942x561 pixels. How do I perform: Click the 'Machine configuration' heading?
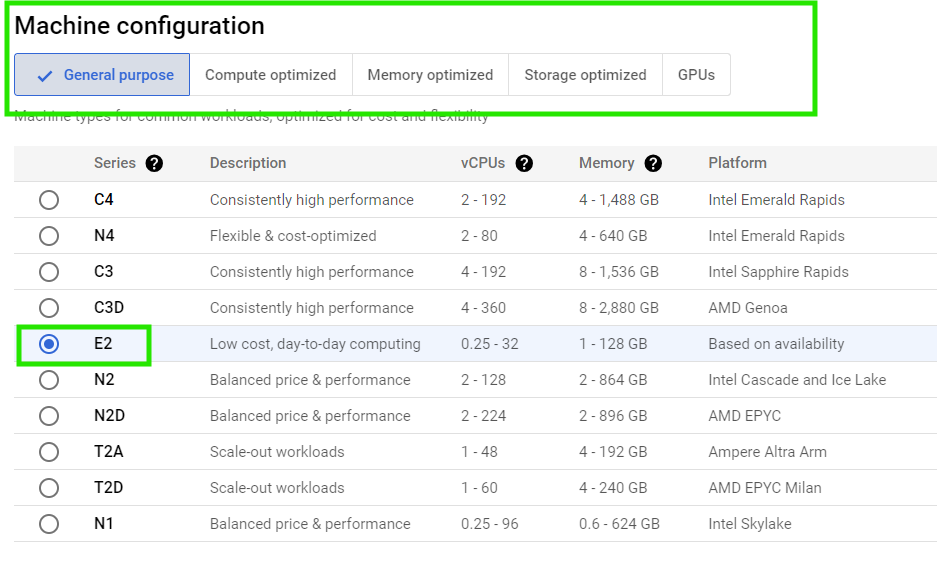click(139, 26)
